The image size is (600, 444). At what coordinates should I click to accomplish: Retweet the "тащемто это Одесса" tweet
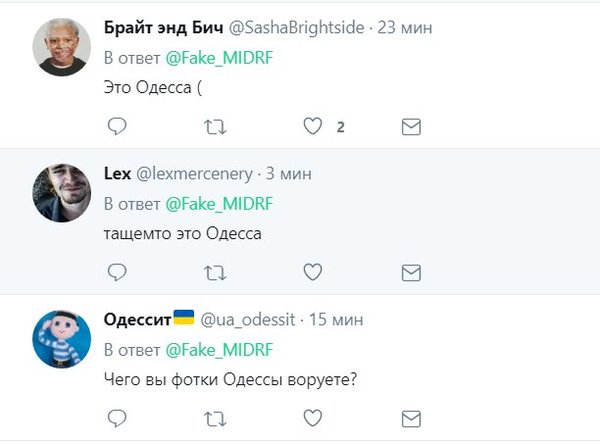point(214,272)
